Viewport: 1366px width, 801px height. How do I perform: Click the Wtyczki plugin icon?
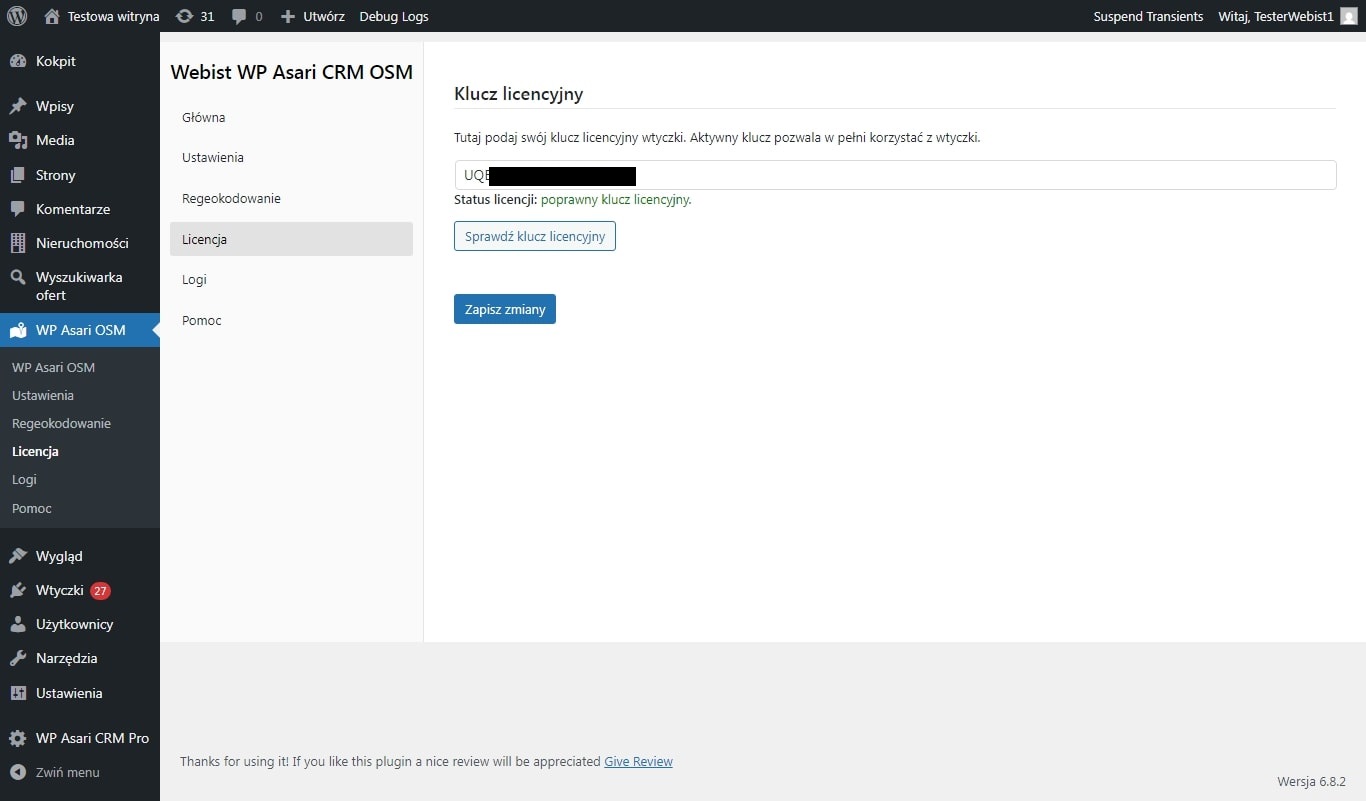coord(17,590)
